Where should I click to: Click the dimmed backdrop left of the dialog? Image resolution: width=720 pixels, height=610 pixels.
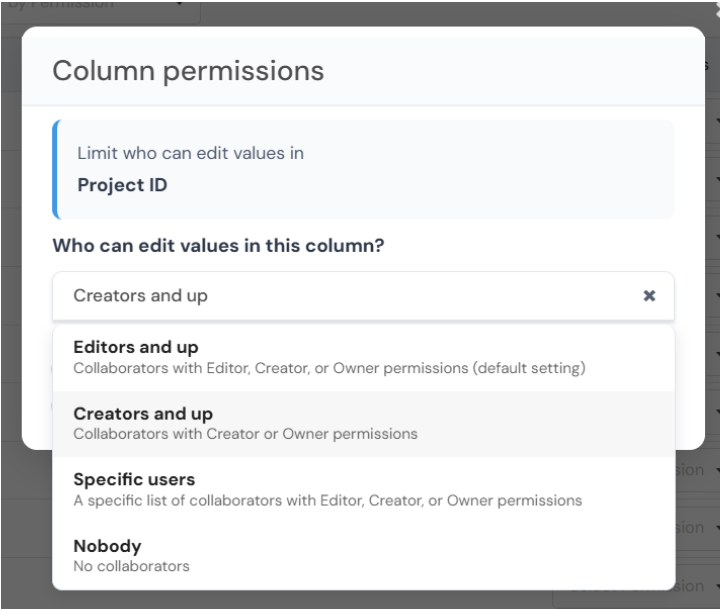10,300
